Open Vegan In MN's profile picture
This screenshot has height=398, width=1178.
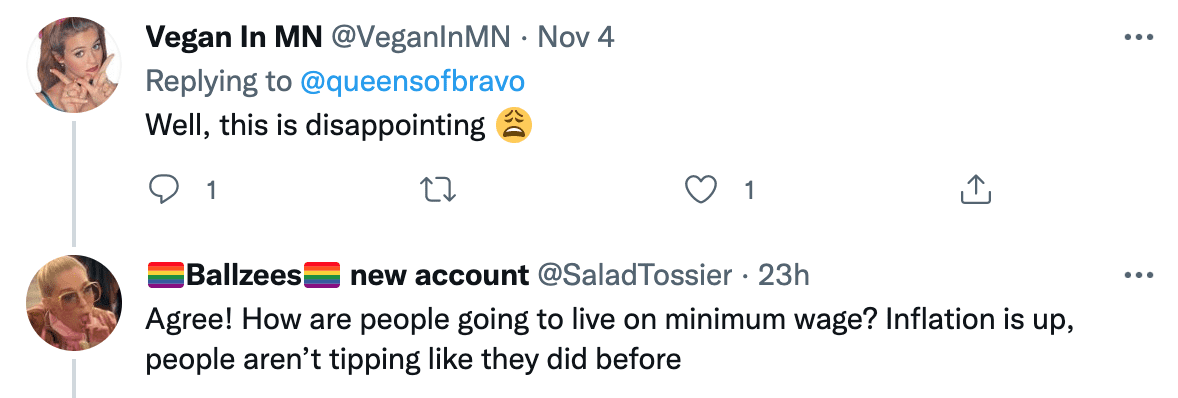[x=74, y=65]
